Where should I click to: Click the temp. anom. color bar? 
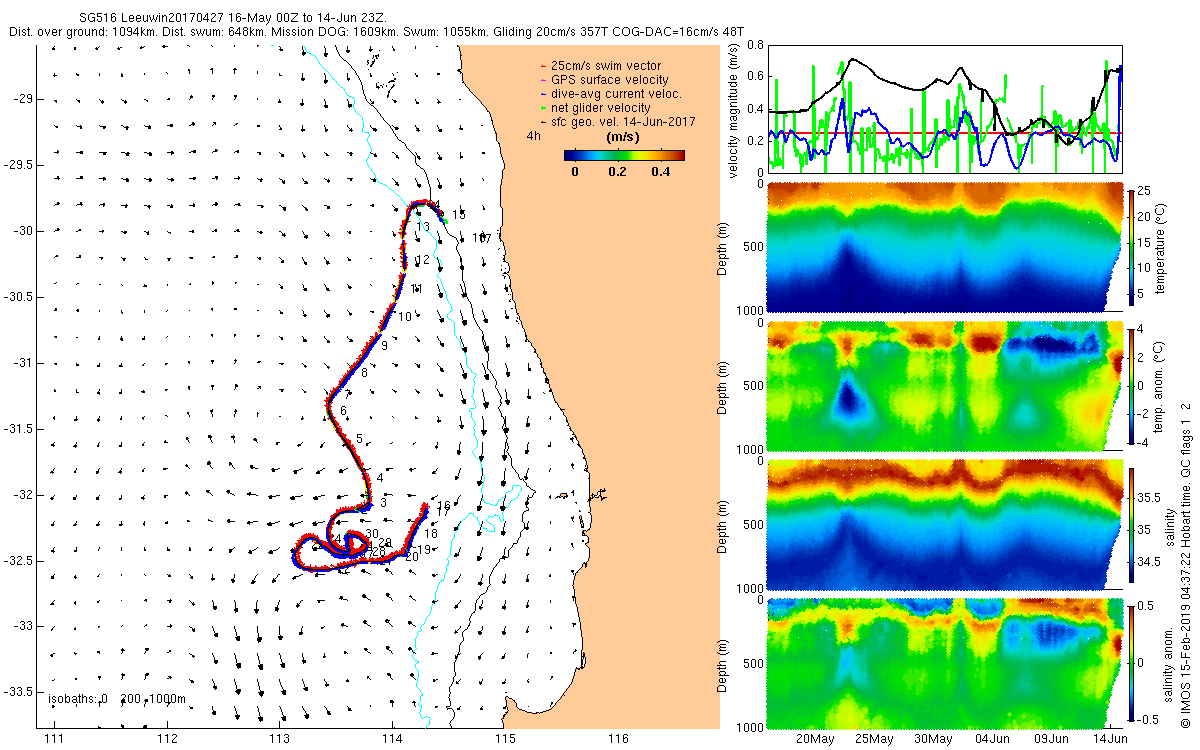(x=1131, y=385)
